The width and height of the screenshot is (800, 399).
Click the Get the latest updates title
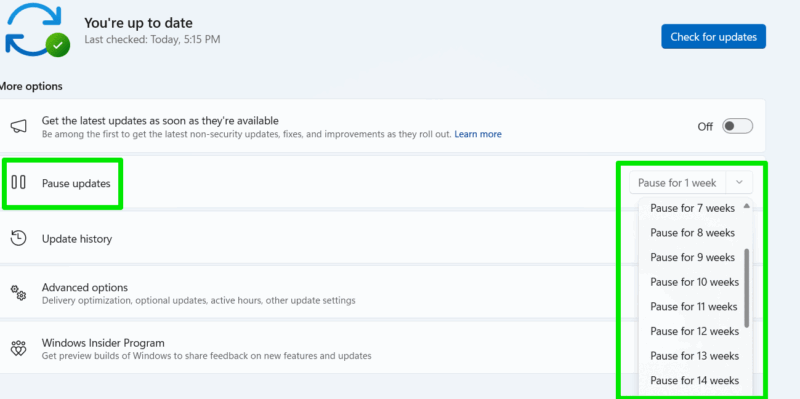(160, 121)
